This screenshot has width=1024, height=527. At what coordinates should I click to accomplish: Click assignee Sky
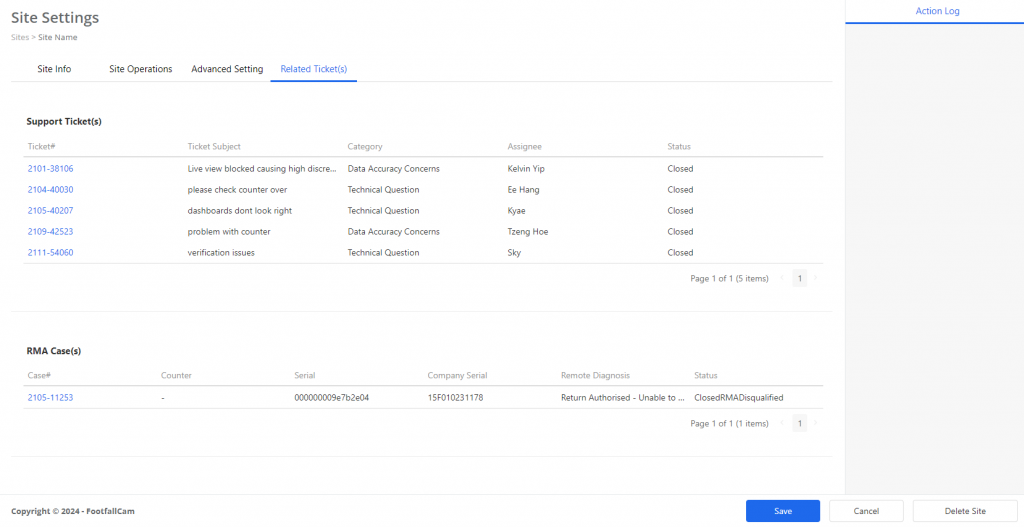click(x=514, y=252)
